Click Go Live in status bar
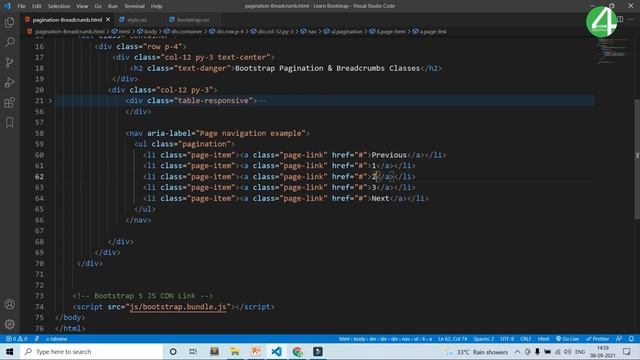Screen dimensions: 640x360 click(567, 339)
